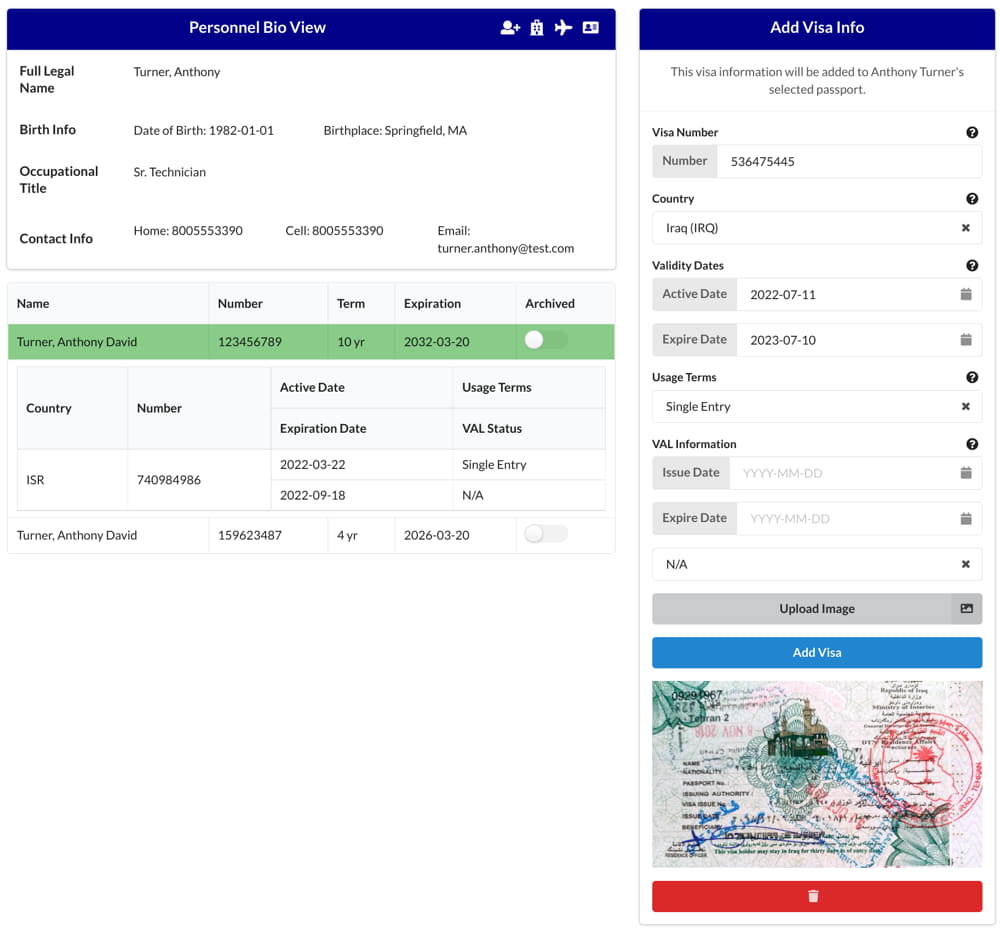This screenshot has width=1000, height=928.
Task: Click the help icon for VAL Information
Action: pyautogui.click(x=971, y=445)
